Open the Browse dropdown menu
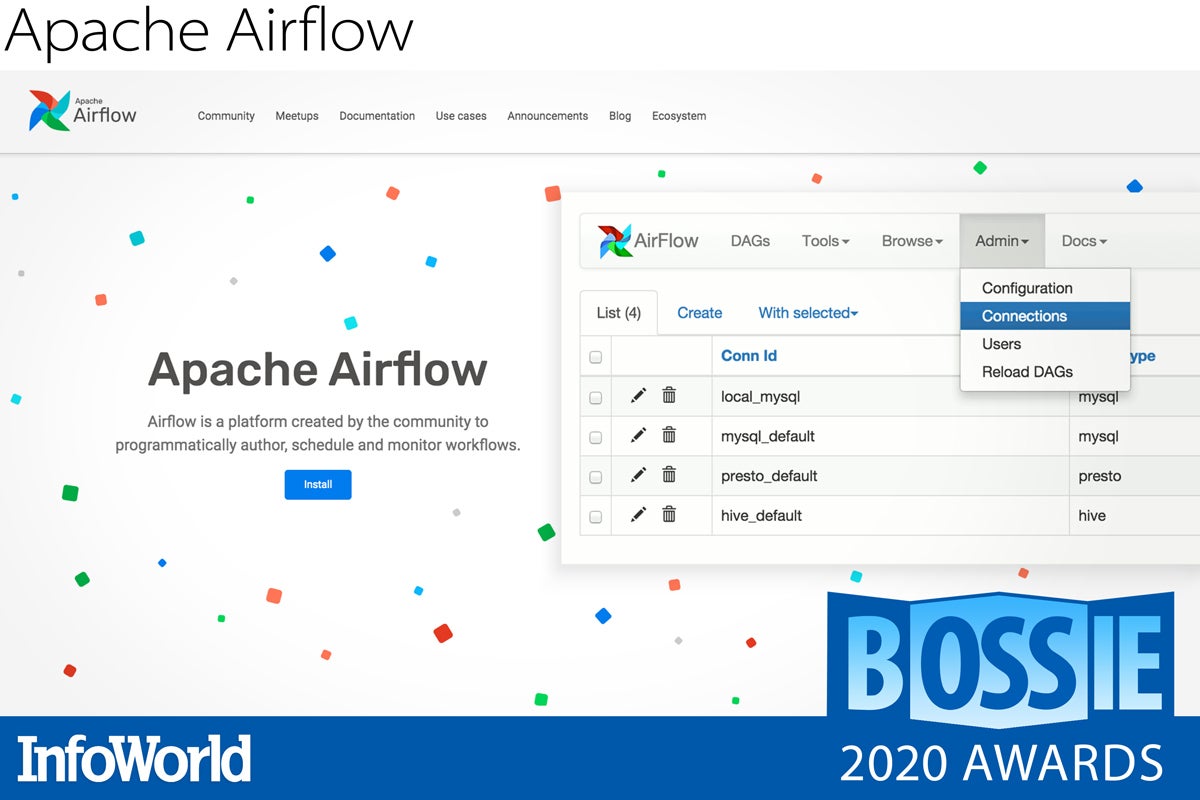This screenshot has width=1200, height=800. point(912,241)
